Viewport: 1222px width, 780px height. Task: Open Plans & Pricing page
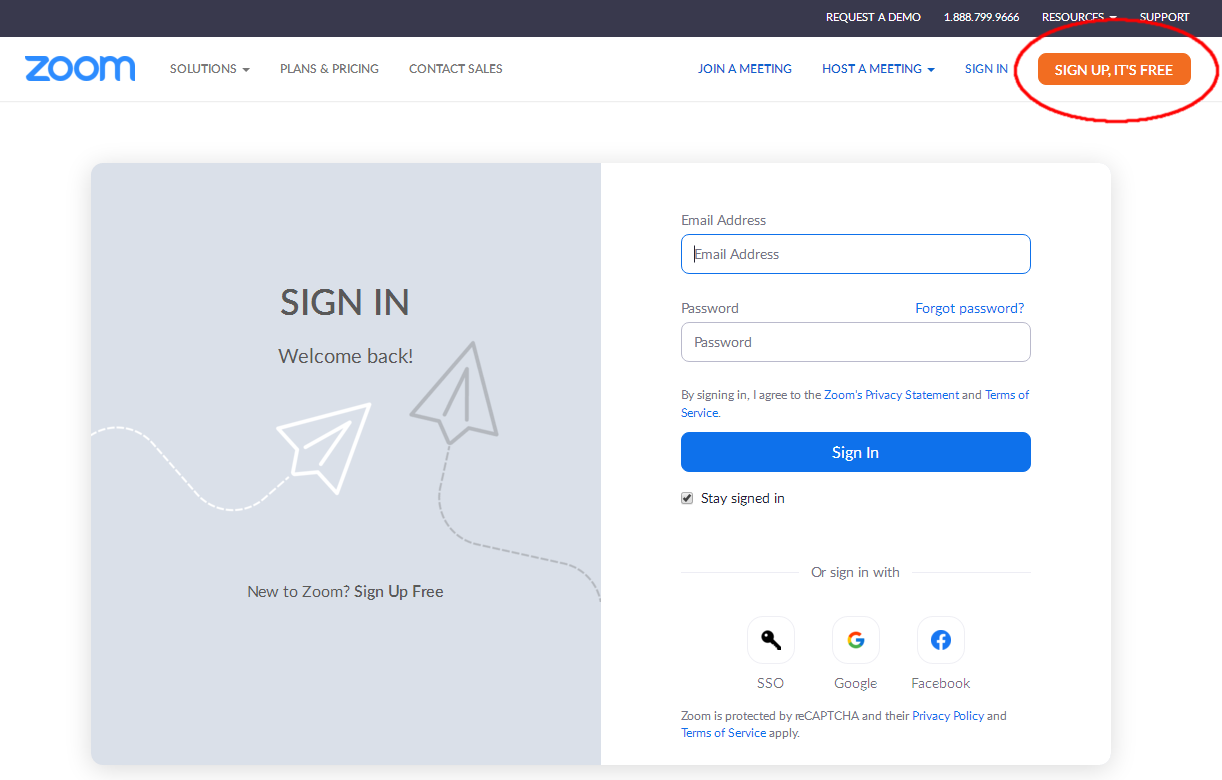click(x=329, y=69)
